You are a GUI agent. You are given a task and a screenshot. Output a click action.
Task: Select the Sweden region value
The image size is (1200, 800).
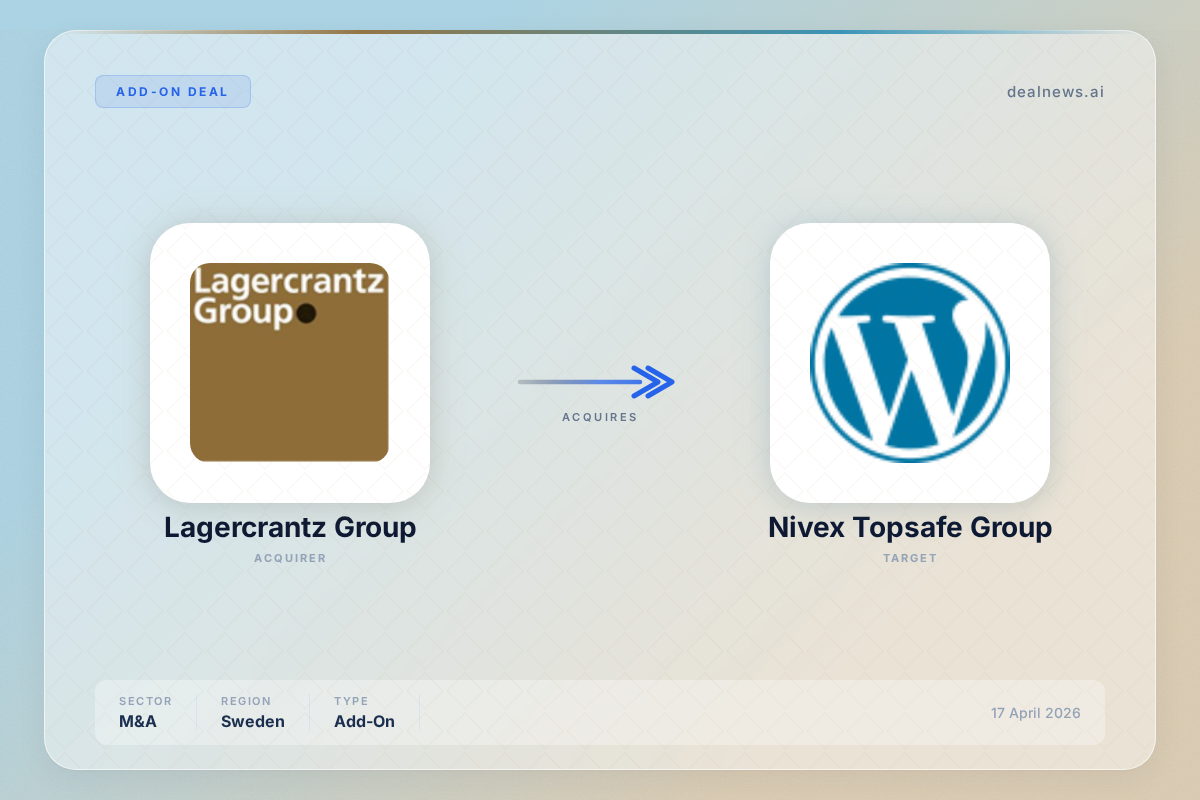[252, 721]
